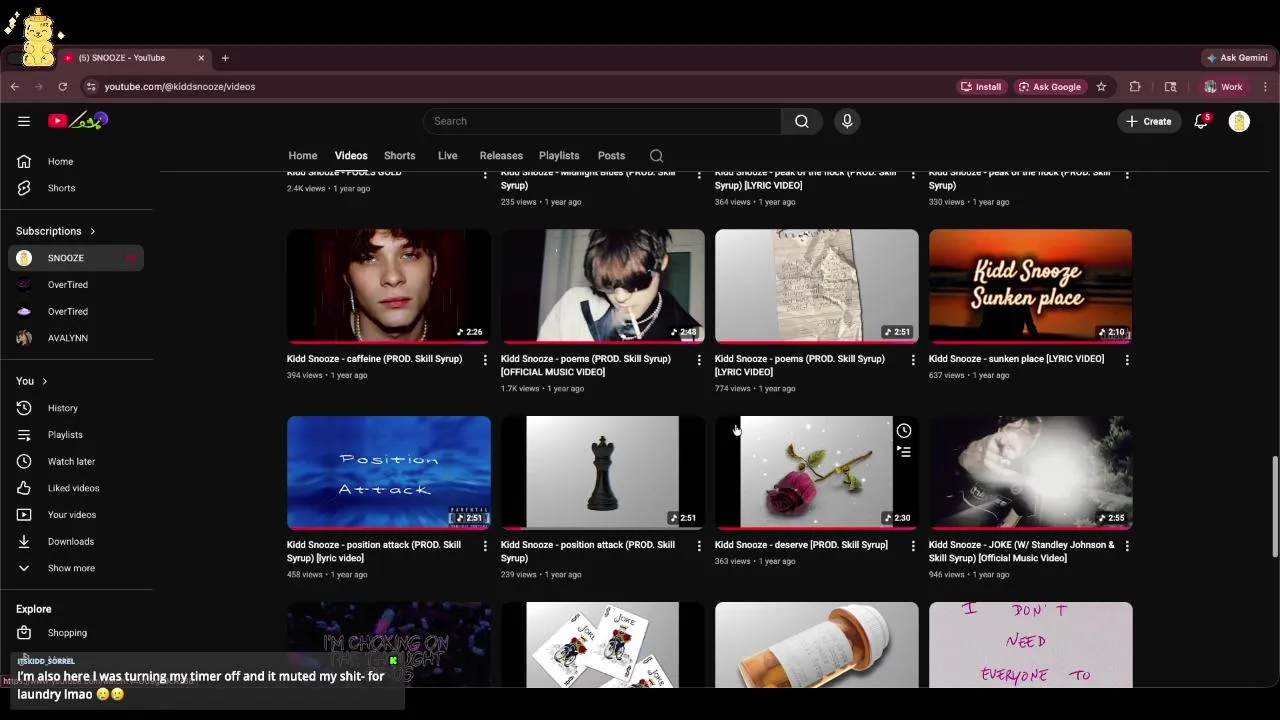Expand the You section
1280x720 pixels.
(32, 381)
